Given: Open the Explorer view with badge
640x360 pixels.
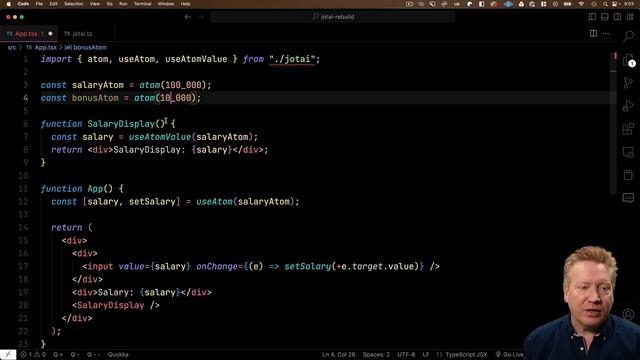Looking at the screenshot, I should point(628,60).
